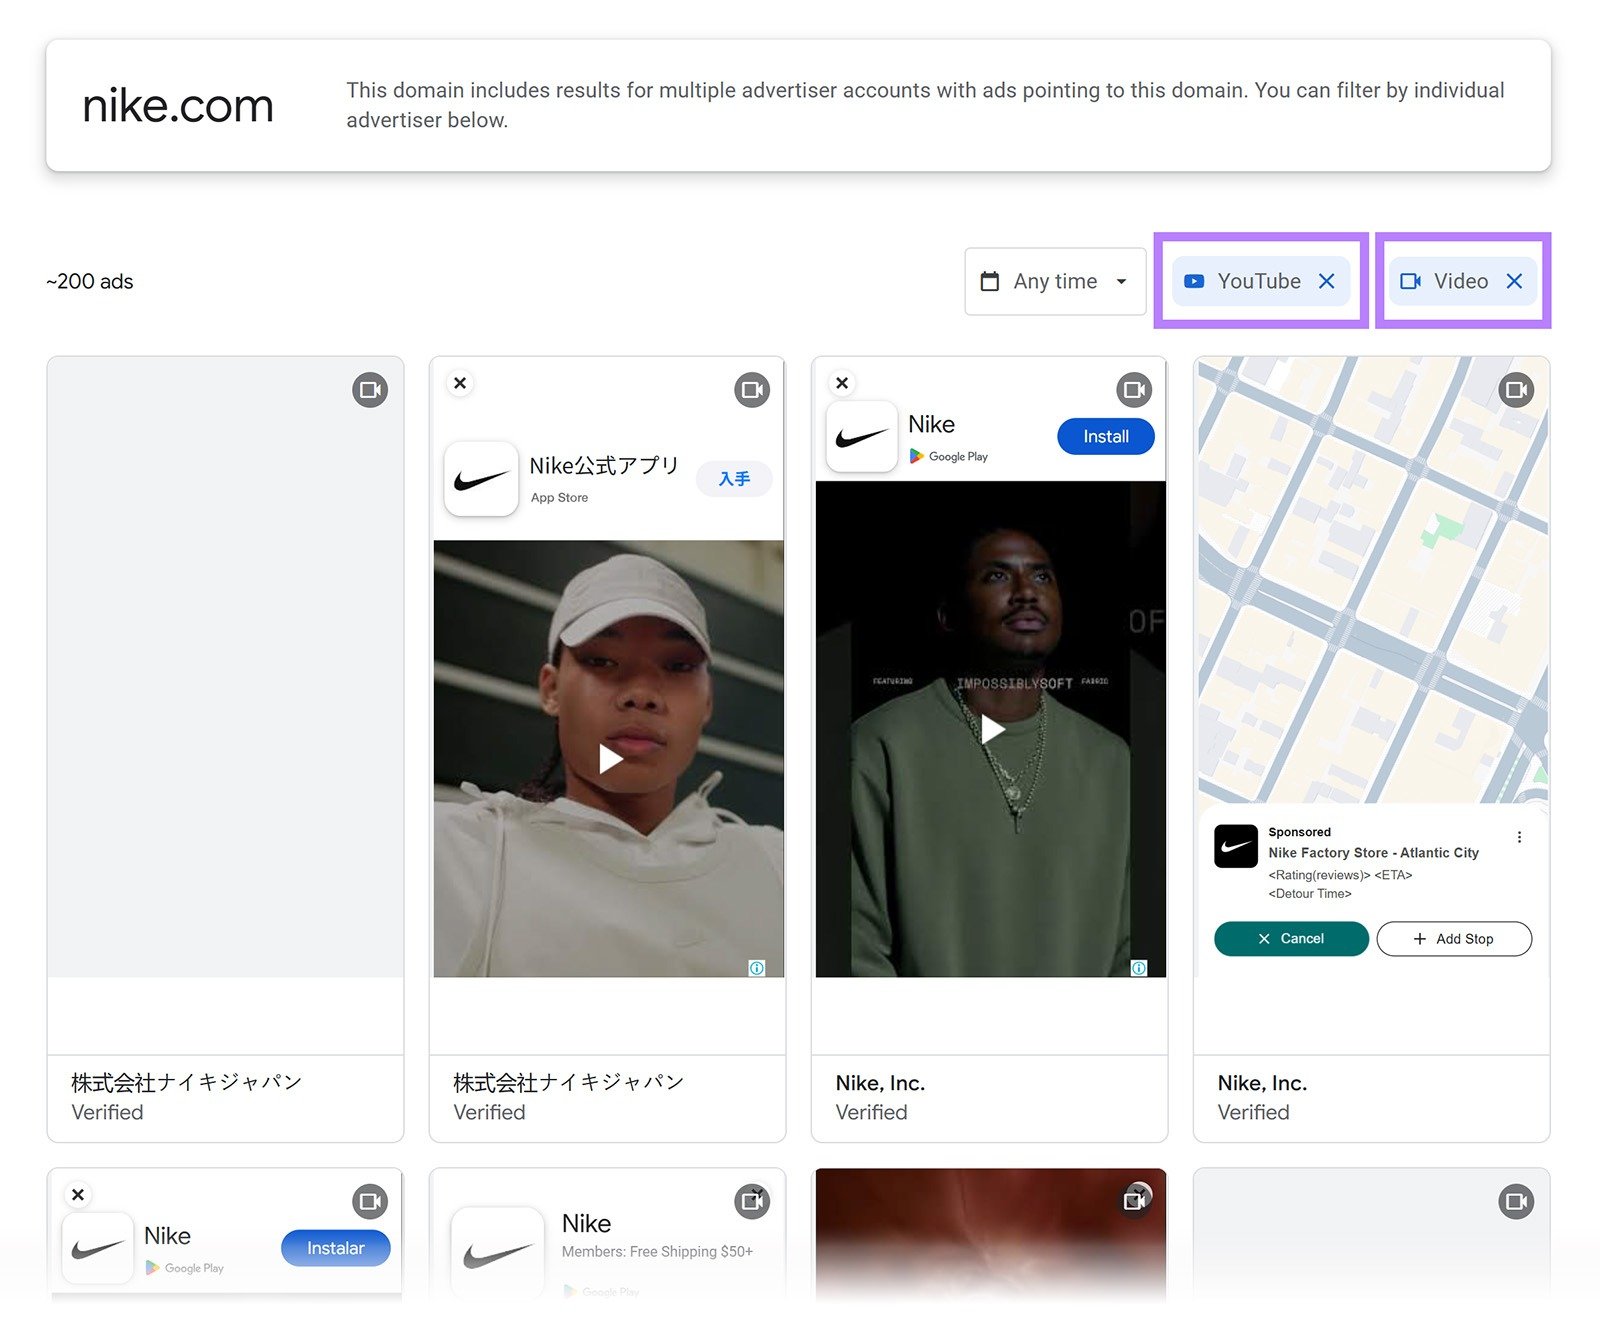Image resolution: width=1600 pixels, height=1319 pixels.
Task: Close the Nike Google Play Install ad
Action: [x=842, y=383]
